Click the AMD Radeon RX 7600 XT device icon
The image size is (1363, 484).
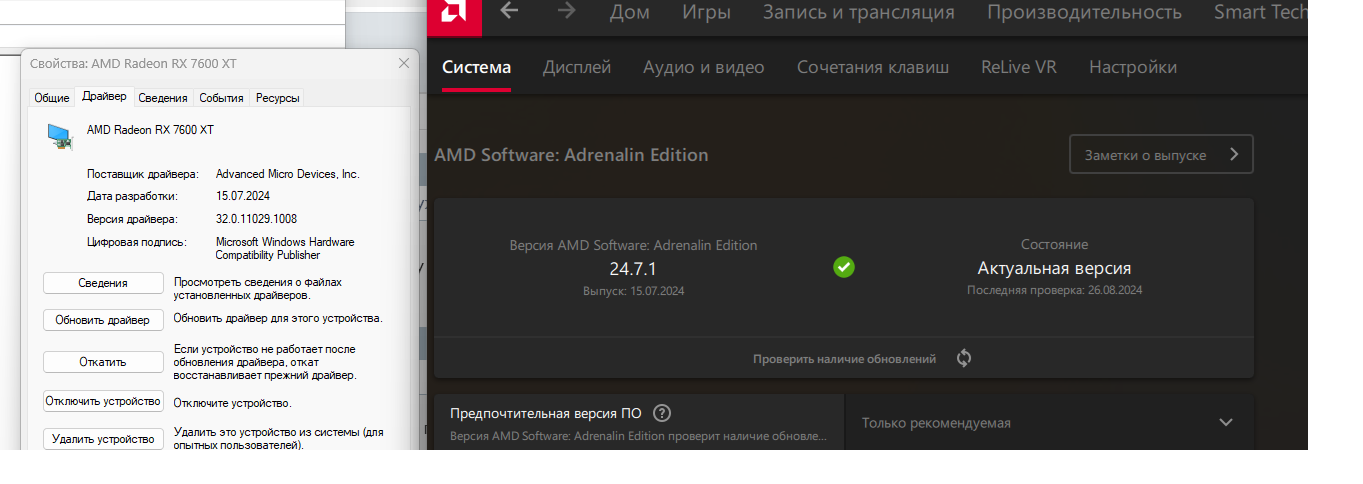pos(59,136)
